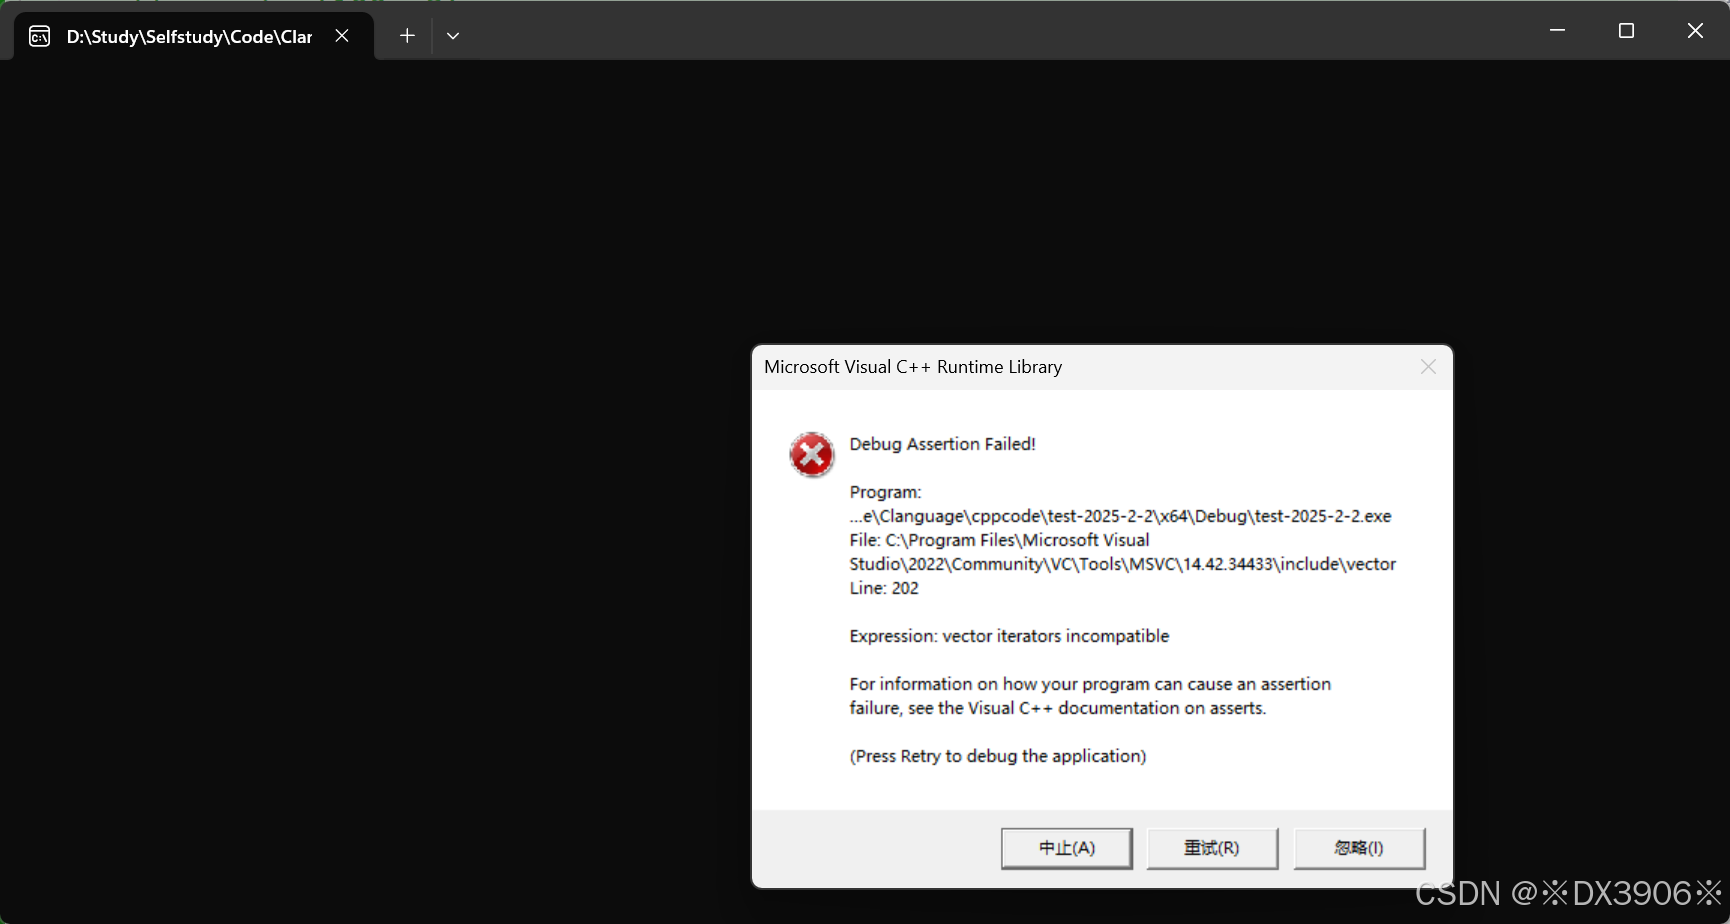Close the terminal window

[1695, 31]
